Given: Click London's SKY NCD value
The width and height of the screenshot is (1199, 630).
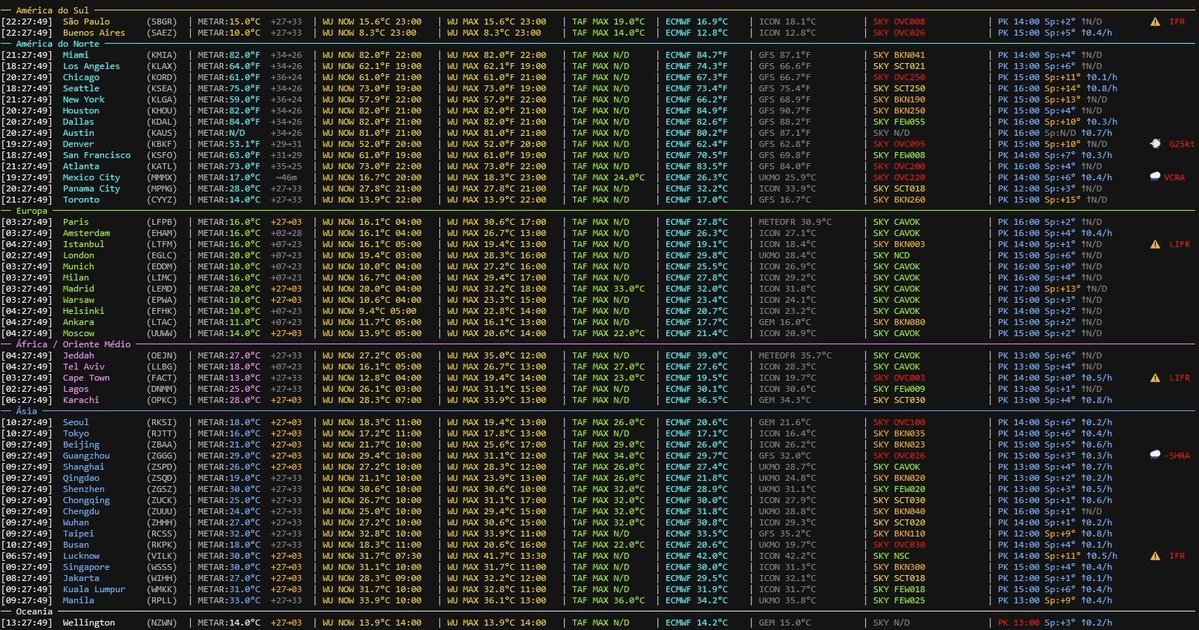Looking at the screenshot, I should (x=892, y=255).
